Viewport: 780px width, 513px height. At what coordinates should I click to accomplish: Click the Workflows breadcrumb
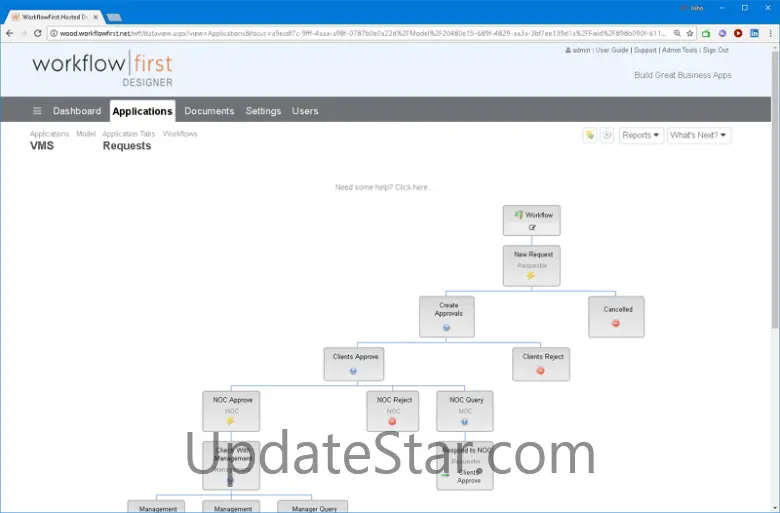(x=180, y=134)
